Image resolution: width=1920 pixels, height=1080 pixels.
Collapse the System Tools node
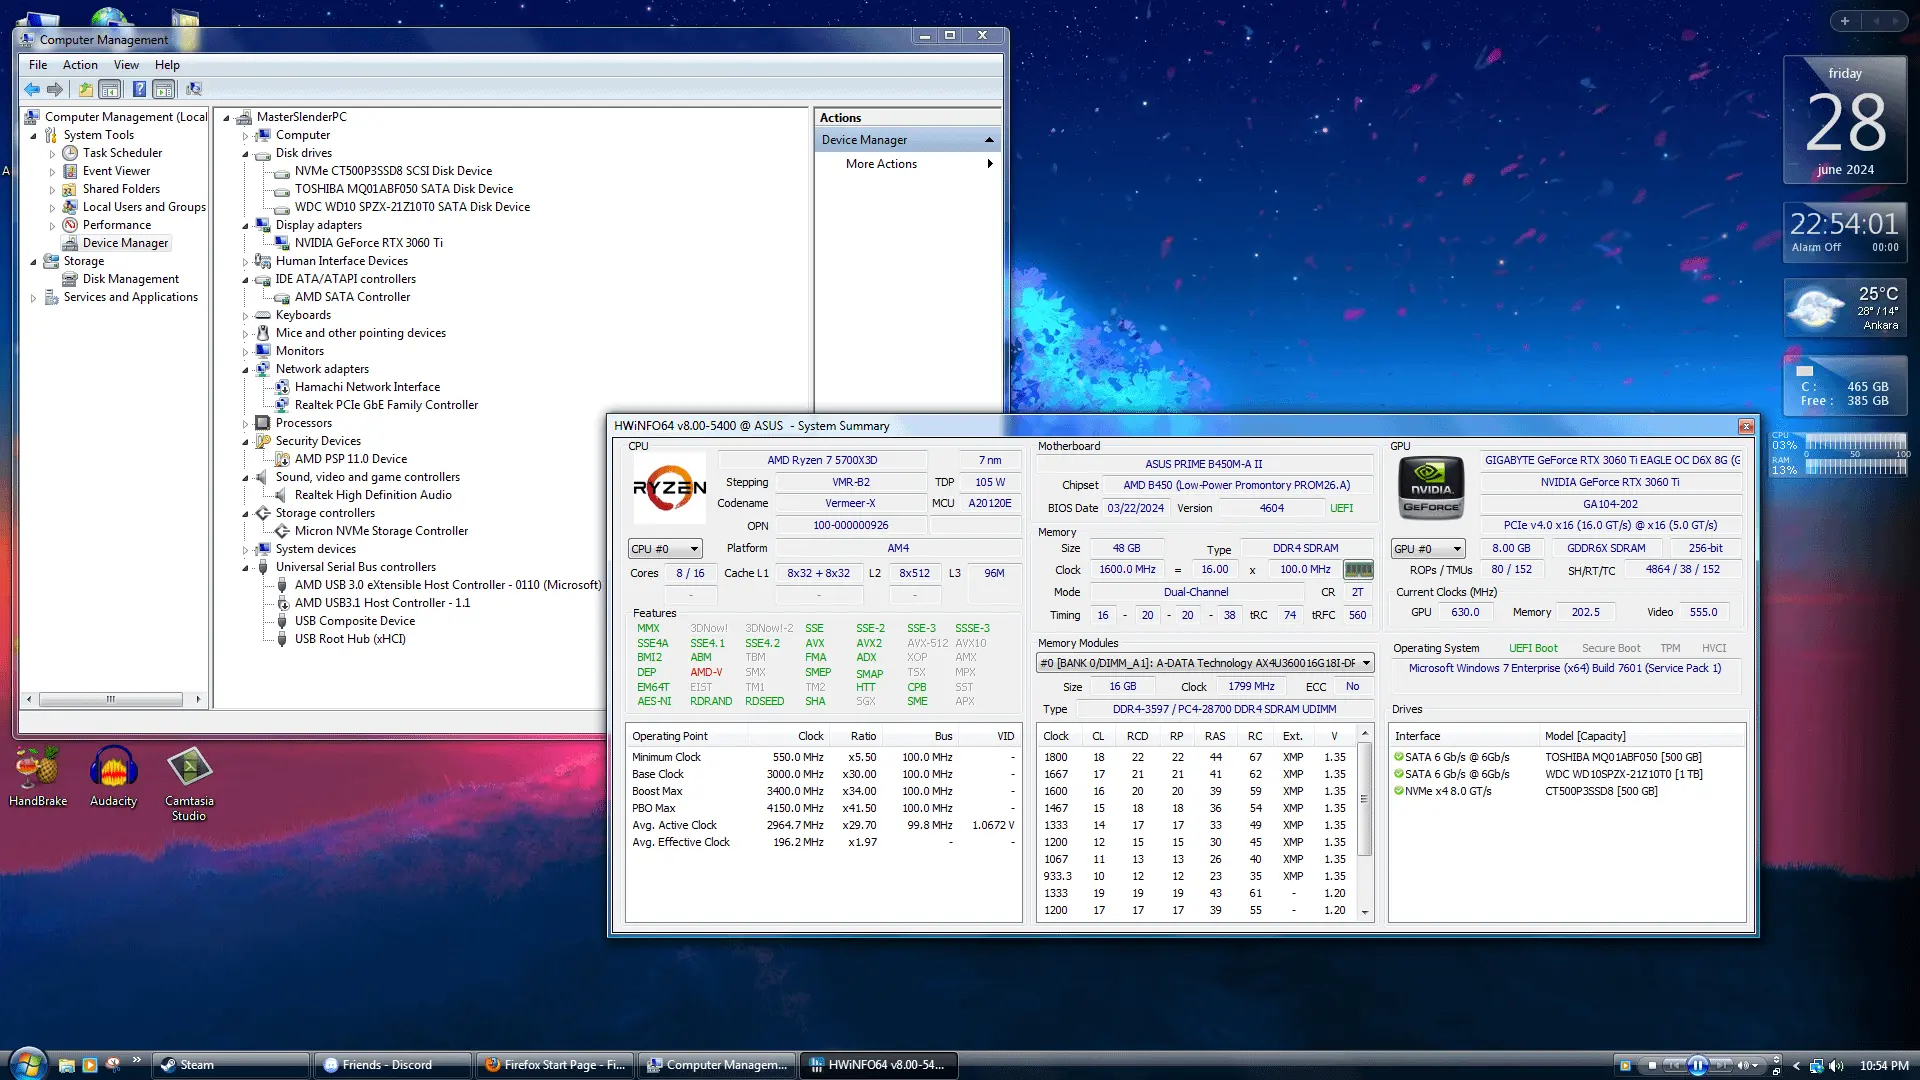[x=33, y=136]
